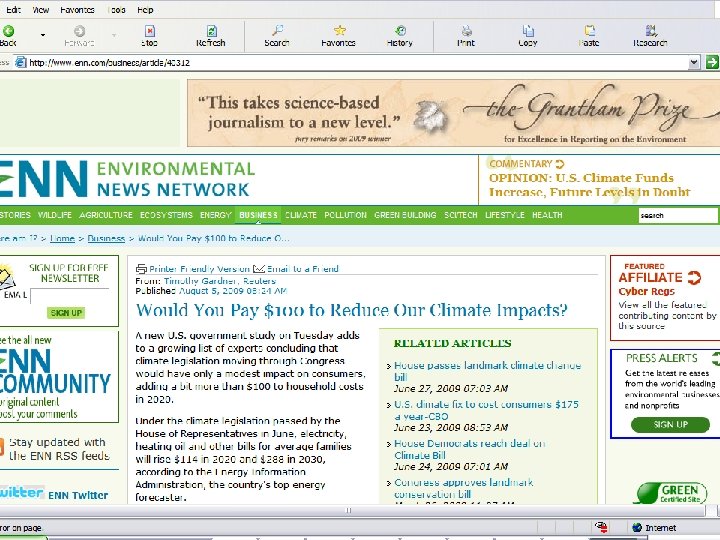Open the COMMENTARY arrow icon

coord(560,164)
